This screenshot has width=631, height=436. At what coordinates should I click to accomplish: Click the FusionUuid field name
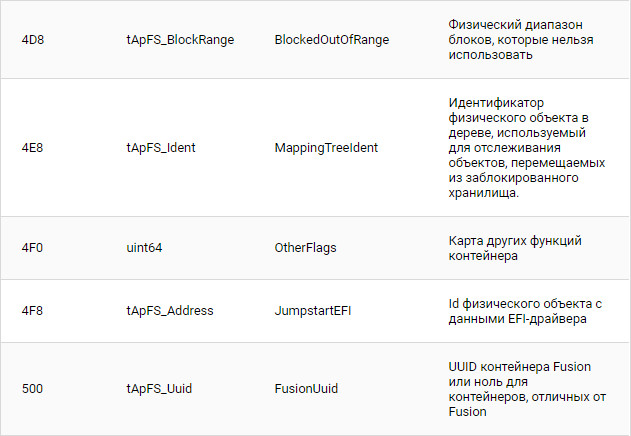(x=306, y=388)
